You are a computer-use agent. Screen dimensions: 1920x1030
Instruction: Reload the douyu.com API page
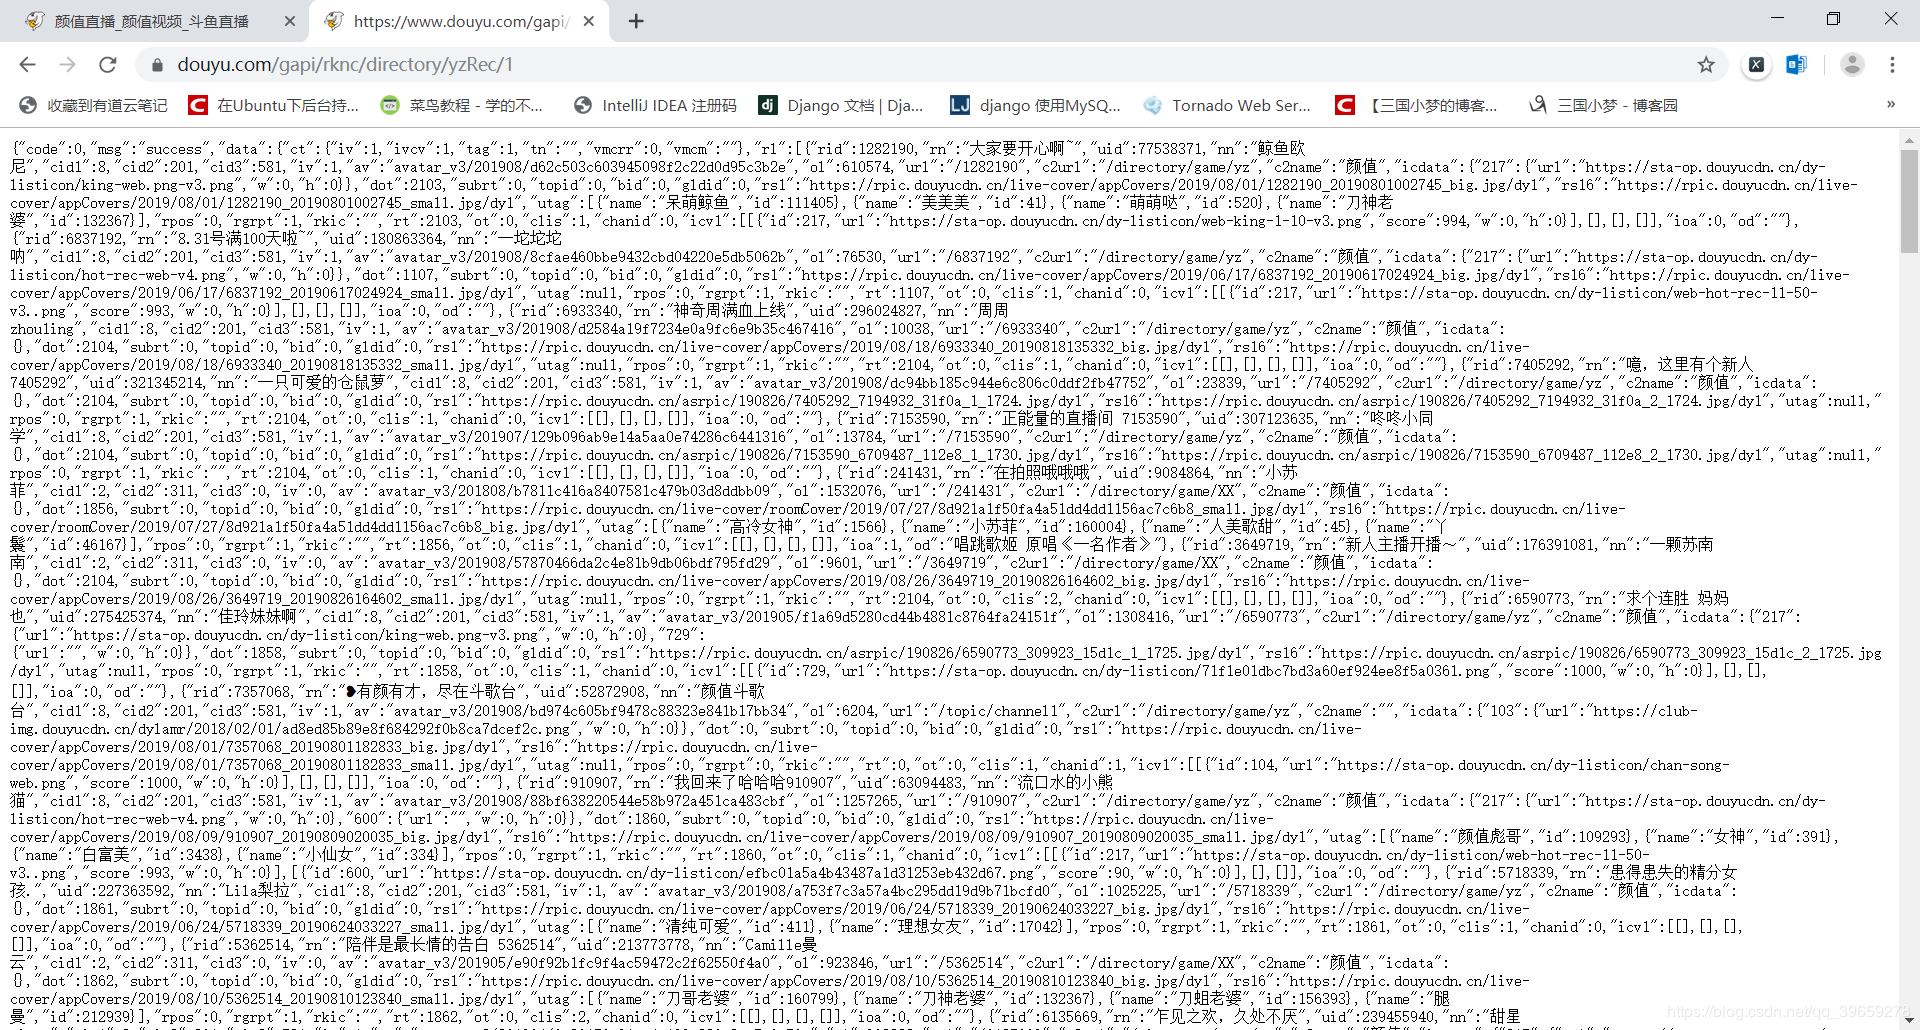coord(108,65)
